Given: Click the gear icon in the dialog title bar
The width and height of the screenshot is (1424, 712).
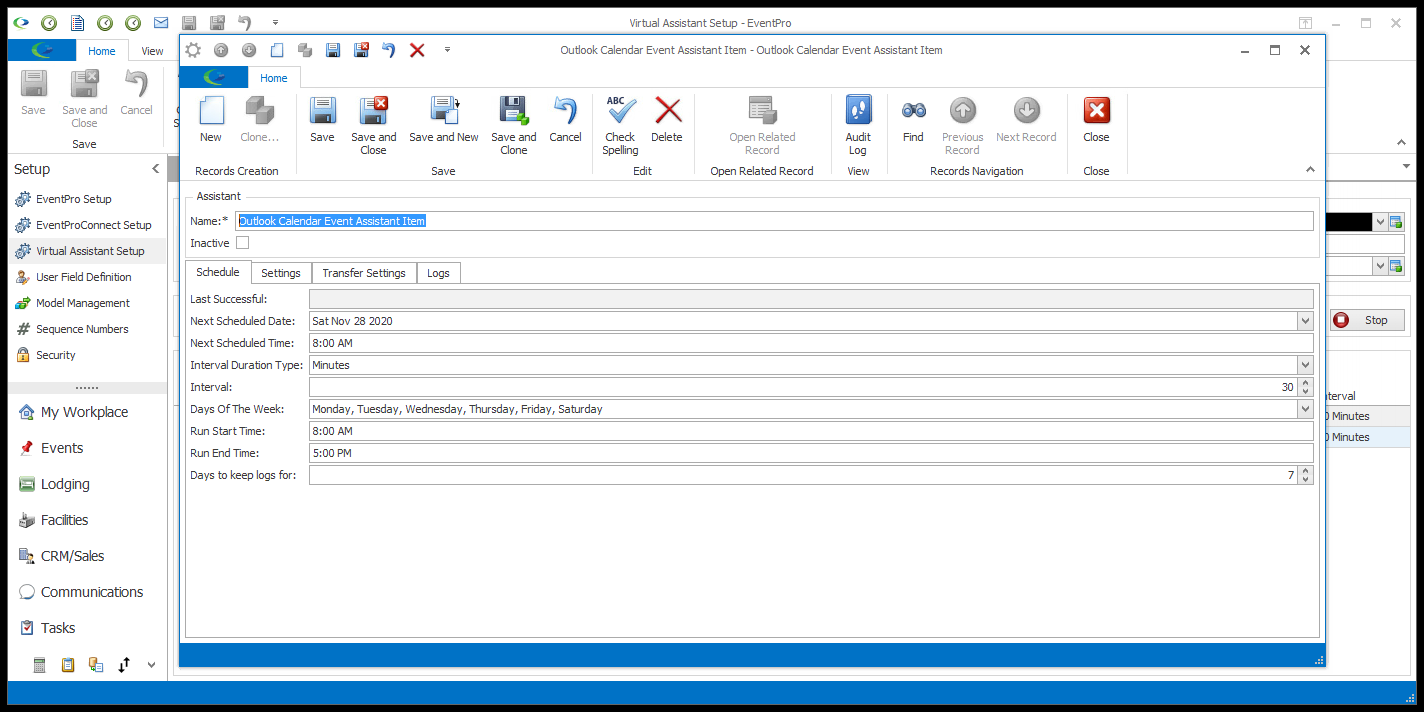Looking at the screenshot, I should [193, 50].
